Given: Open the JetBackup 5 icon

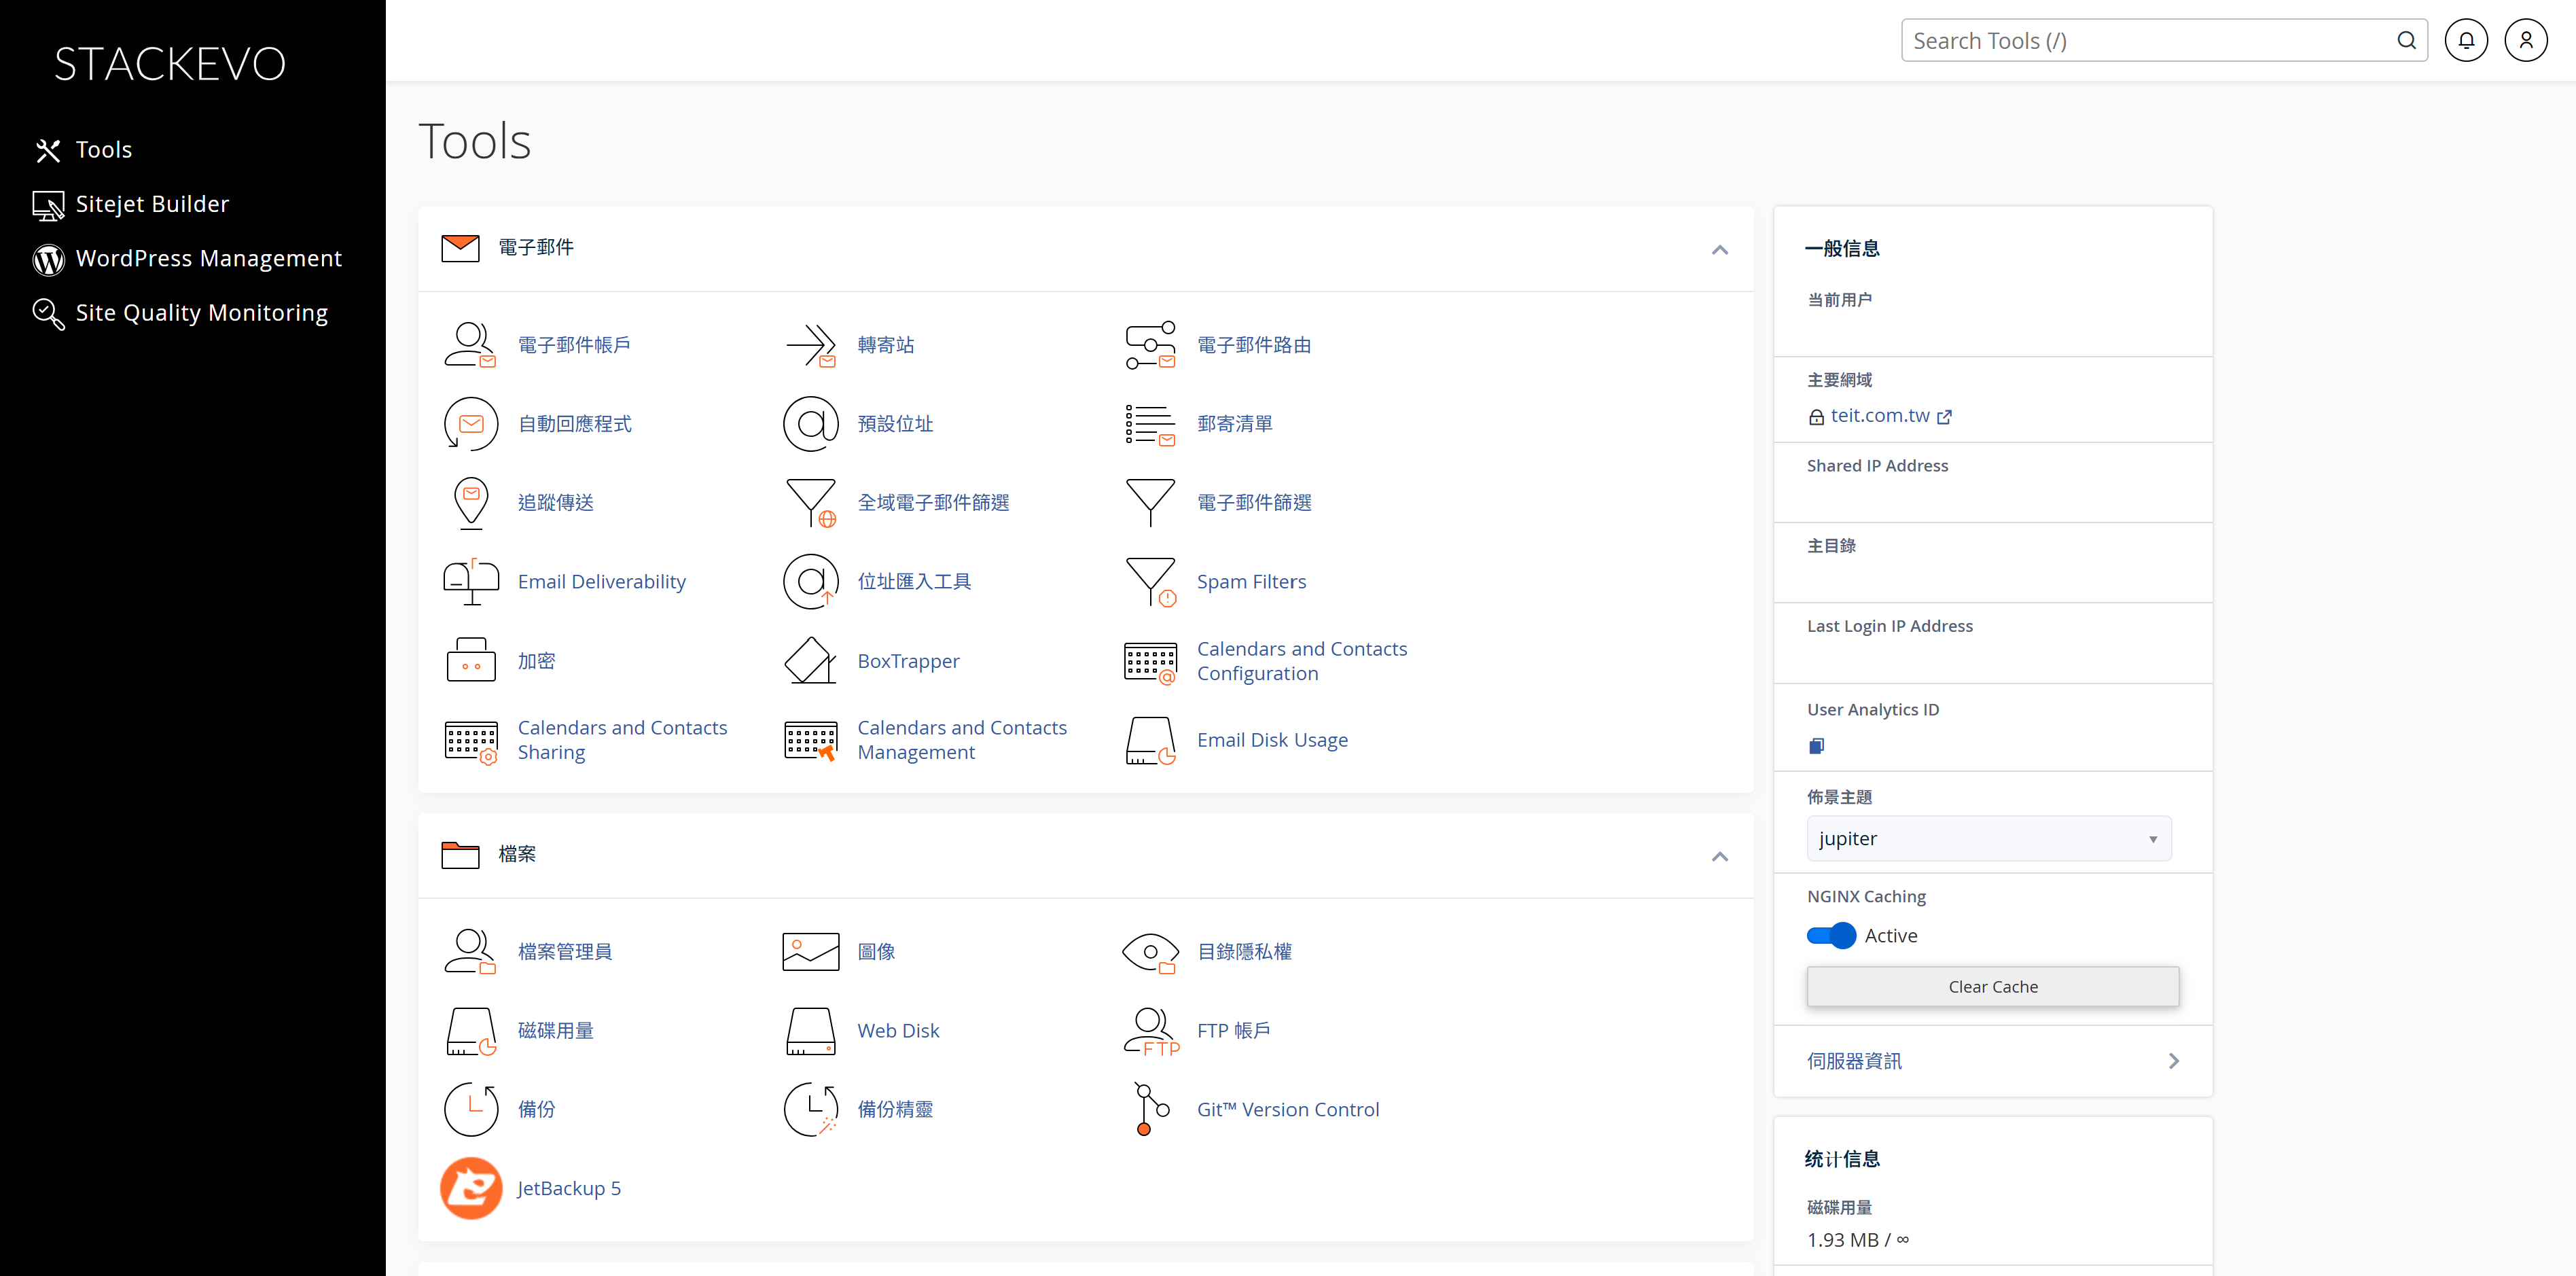Looking at the screenshot, I should (x=471, y=1188).
